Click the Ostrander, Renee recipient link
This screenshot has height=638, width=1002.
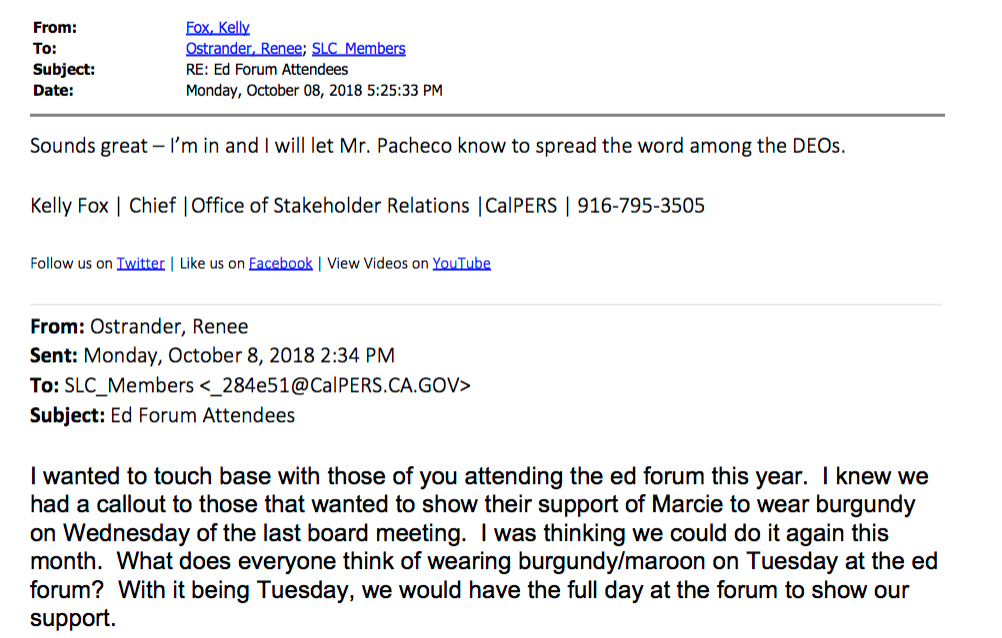pyautogui.click(x=243, y=49)
